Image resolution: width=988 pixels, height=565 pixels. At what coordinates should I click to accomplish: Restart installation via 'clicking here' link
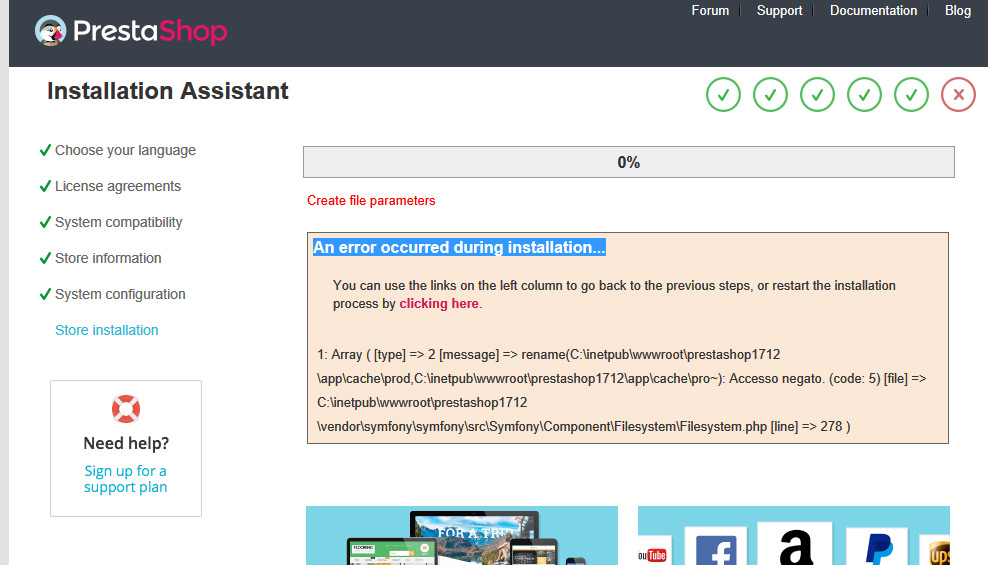click(x=439, y=304)
